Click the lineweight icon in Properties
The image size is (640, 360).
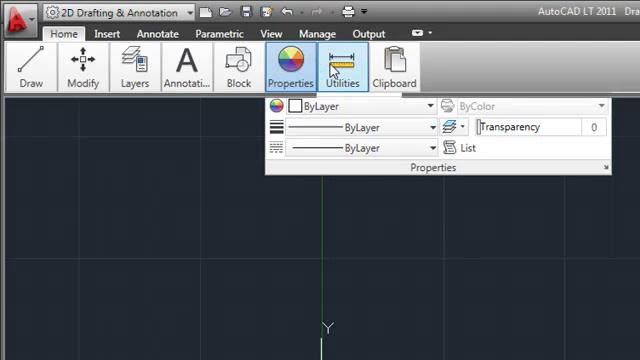[x=276, y=127]
